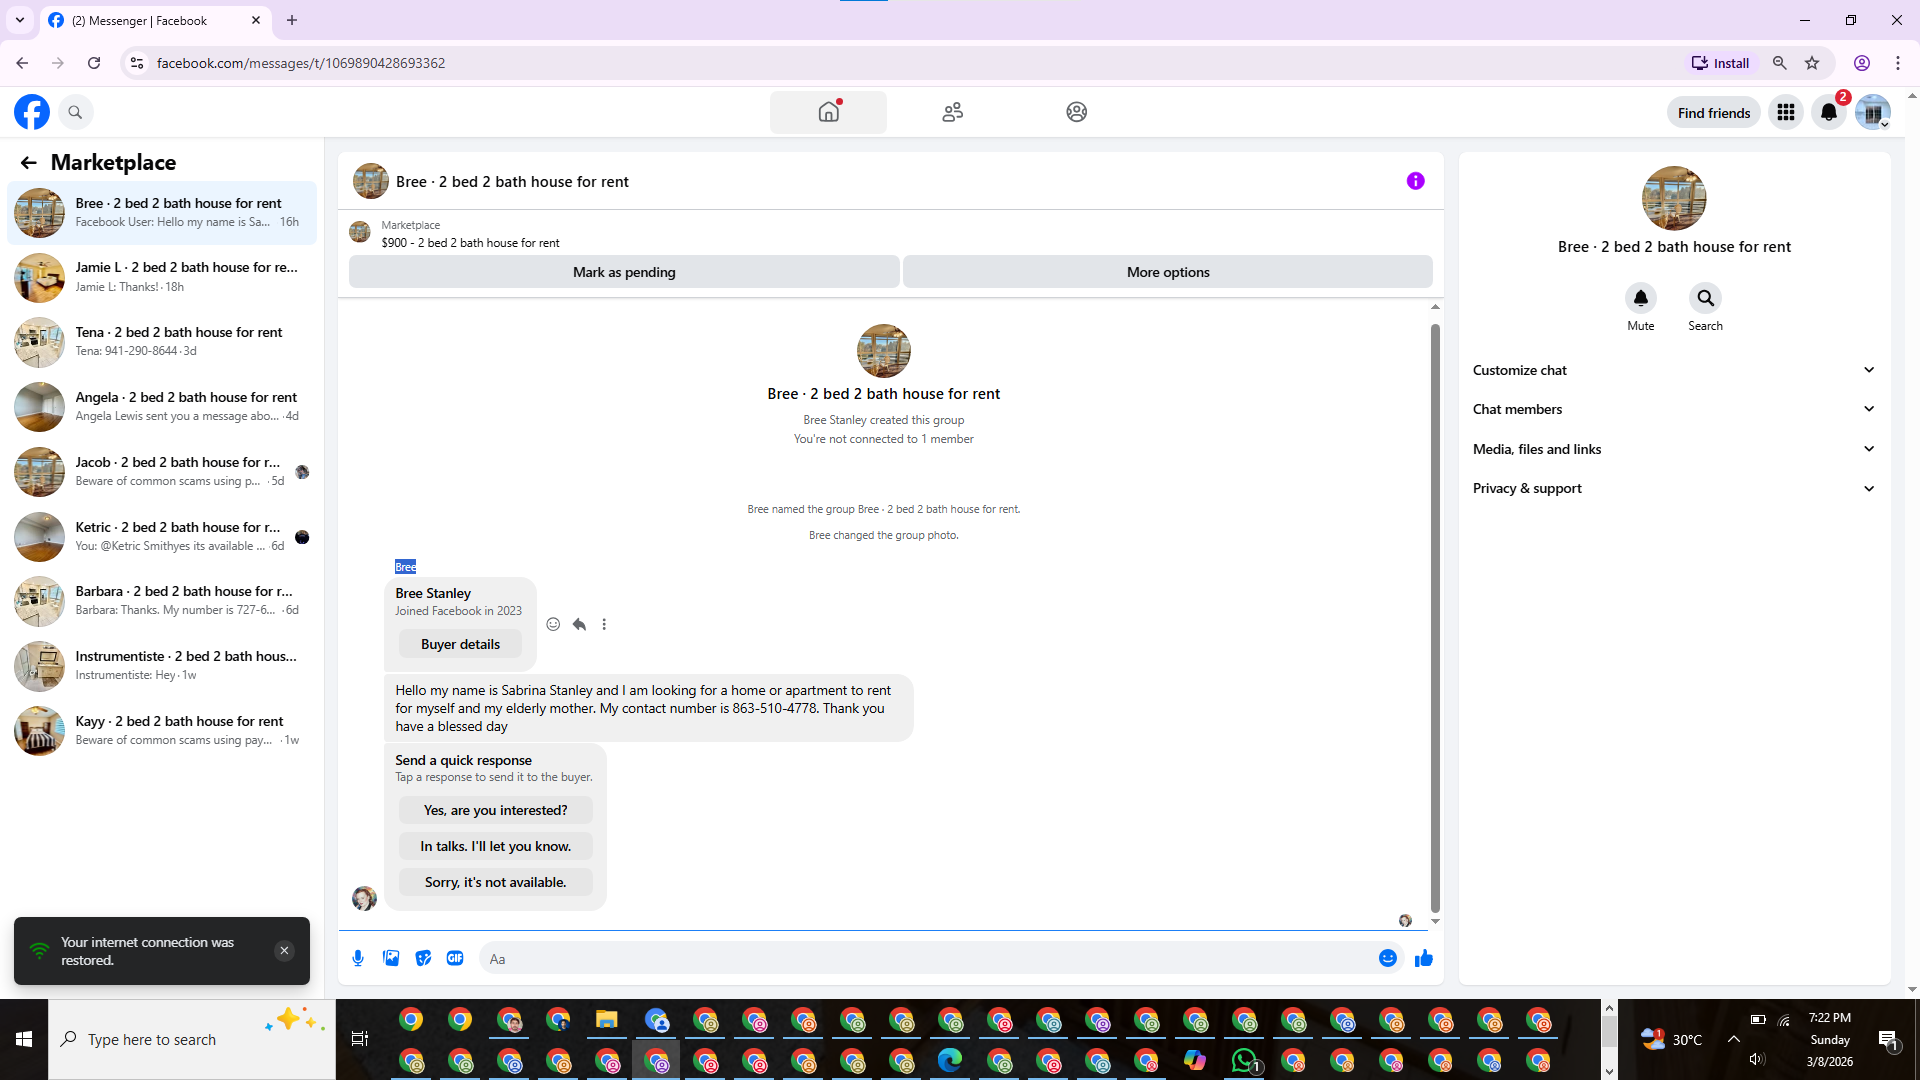Dismiss the internet connection restored notice
1920x1080 pixels.
pos(284,951)
